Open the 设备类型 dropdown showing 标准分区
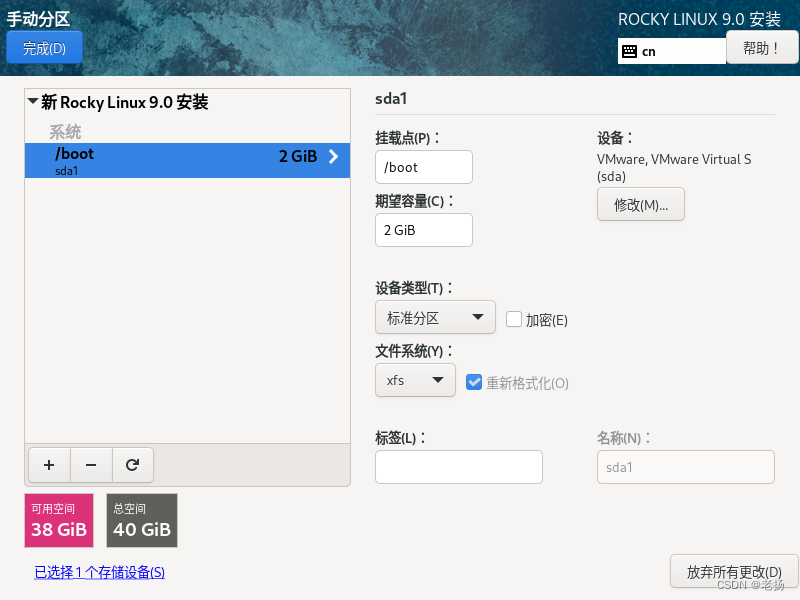800x600 pixels. [x=435, y=317]
